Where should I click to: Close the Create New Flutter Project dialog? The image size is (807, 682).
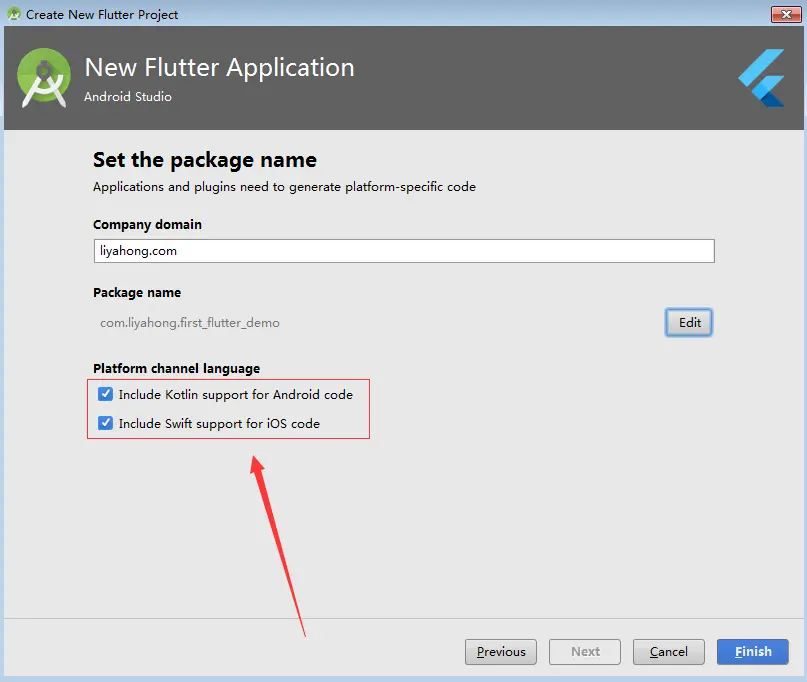click(x=786, y=14)
